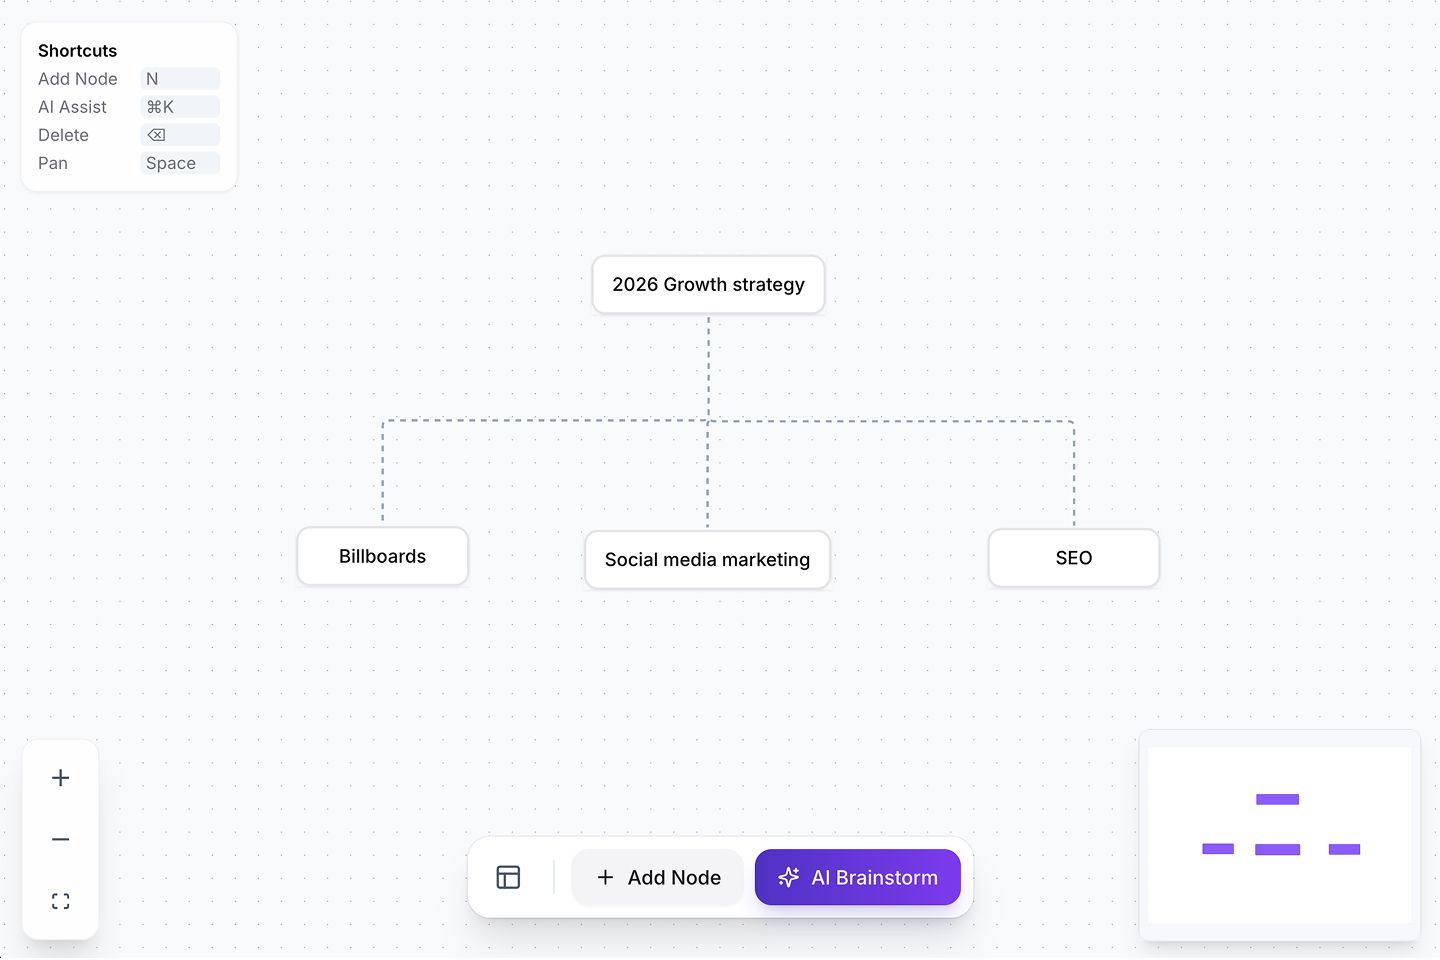Image resolution: width=1440 pixels, height=960 pixels.
Task: Click the top node in the minimap
Action: pyautogui.click(x=1277, y=799)
